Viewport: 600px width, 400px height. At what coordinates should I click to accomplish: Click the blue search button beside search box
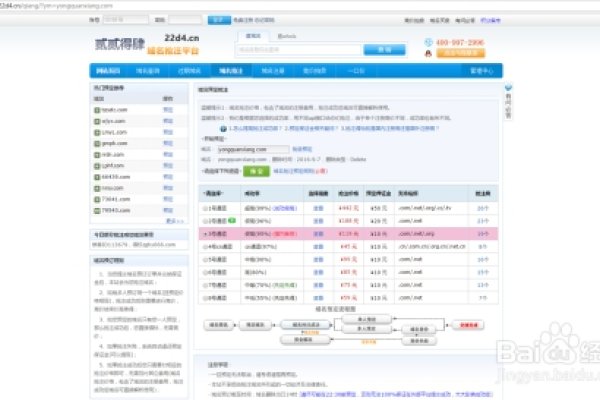pos(378,48)
